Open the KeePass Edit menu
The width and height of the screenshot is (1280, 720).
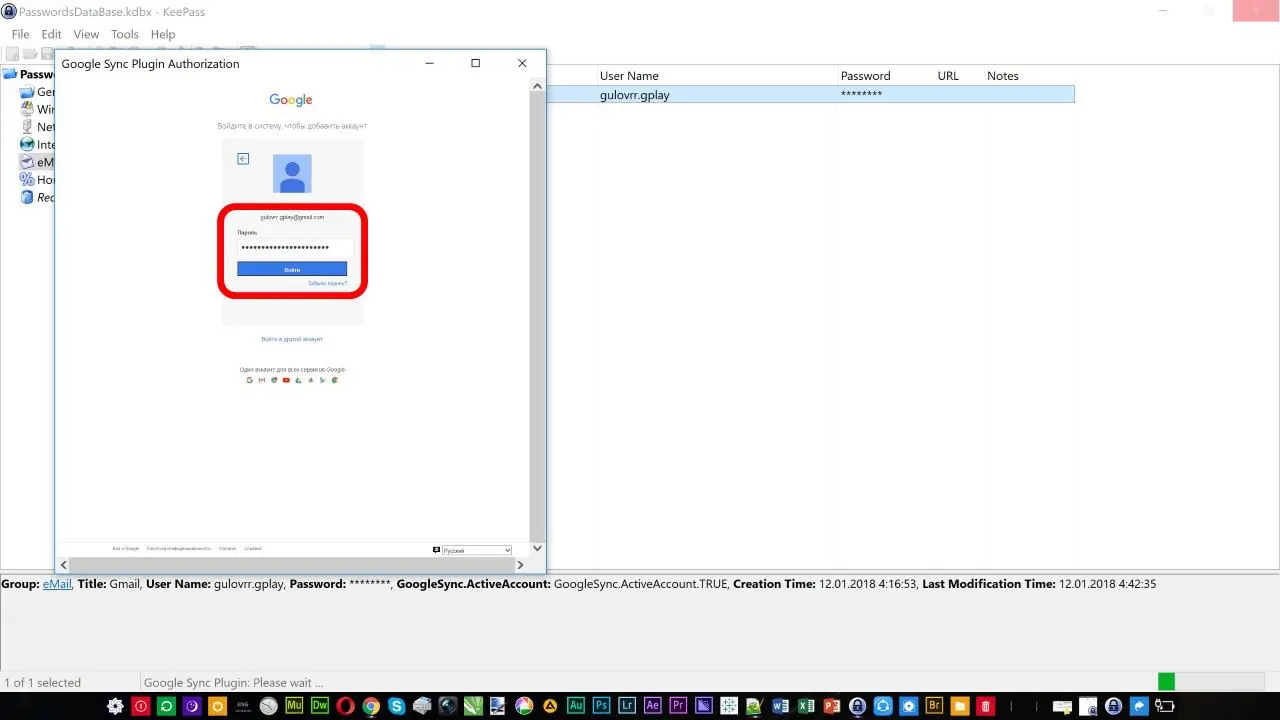pyautogui.click(x=51, y=34)
